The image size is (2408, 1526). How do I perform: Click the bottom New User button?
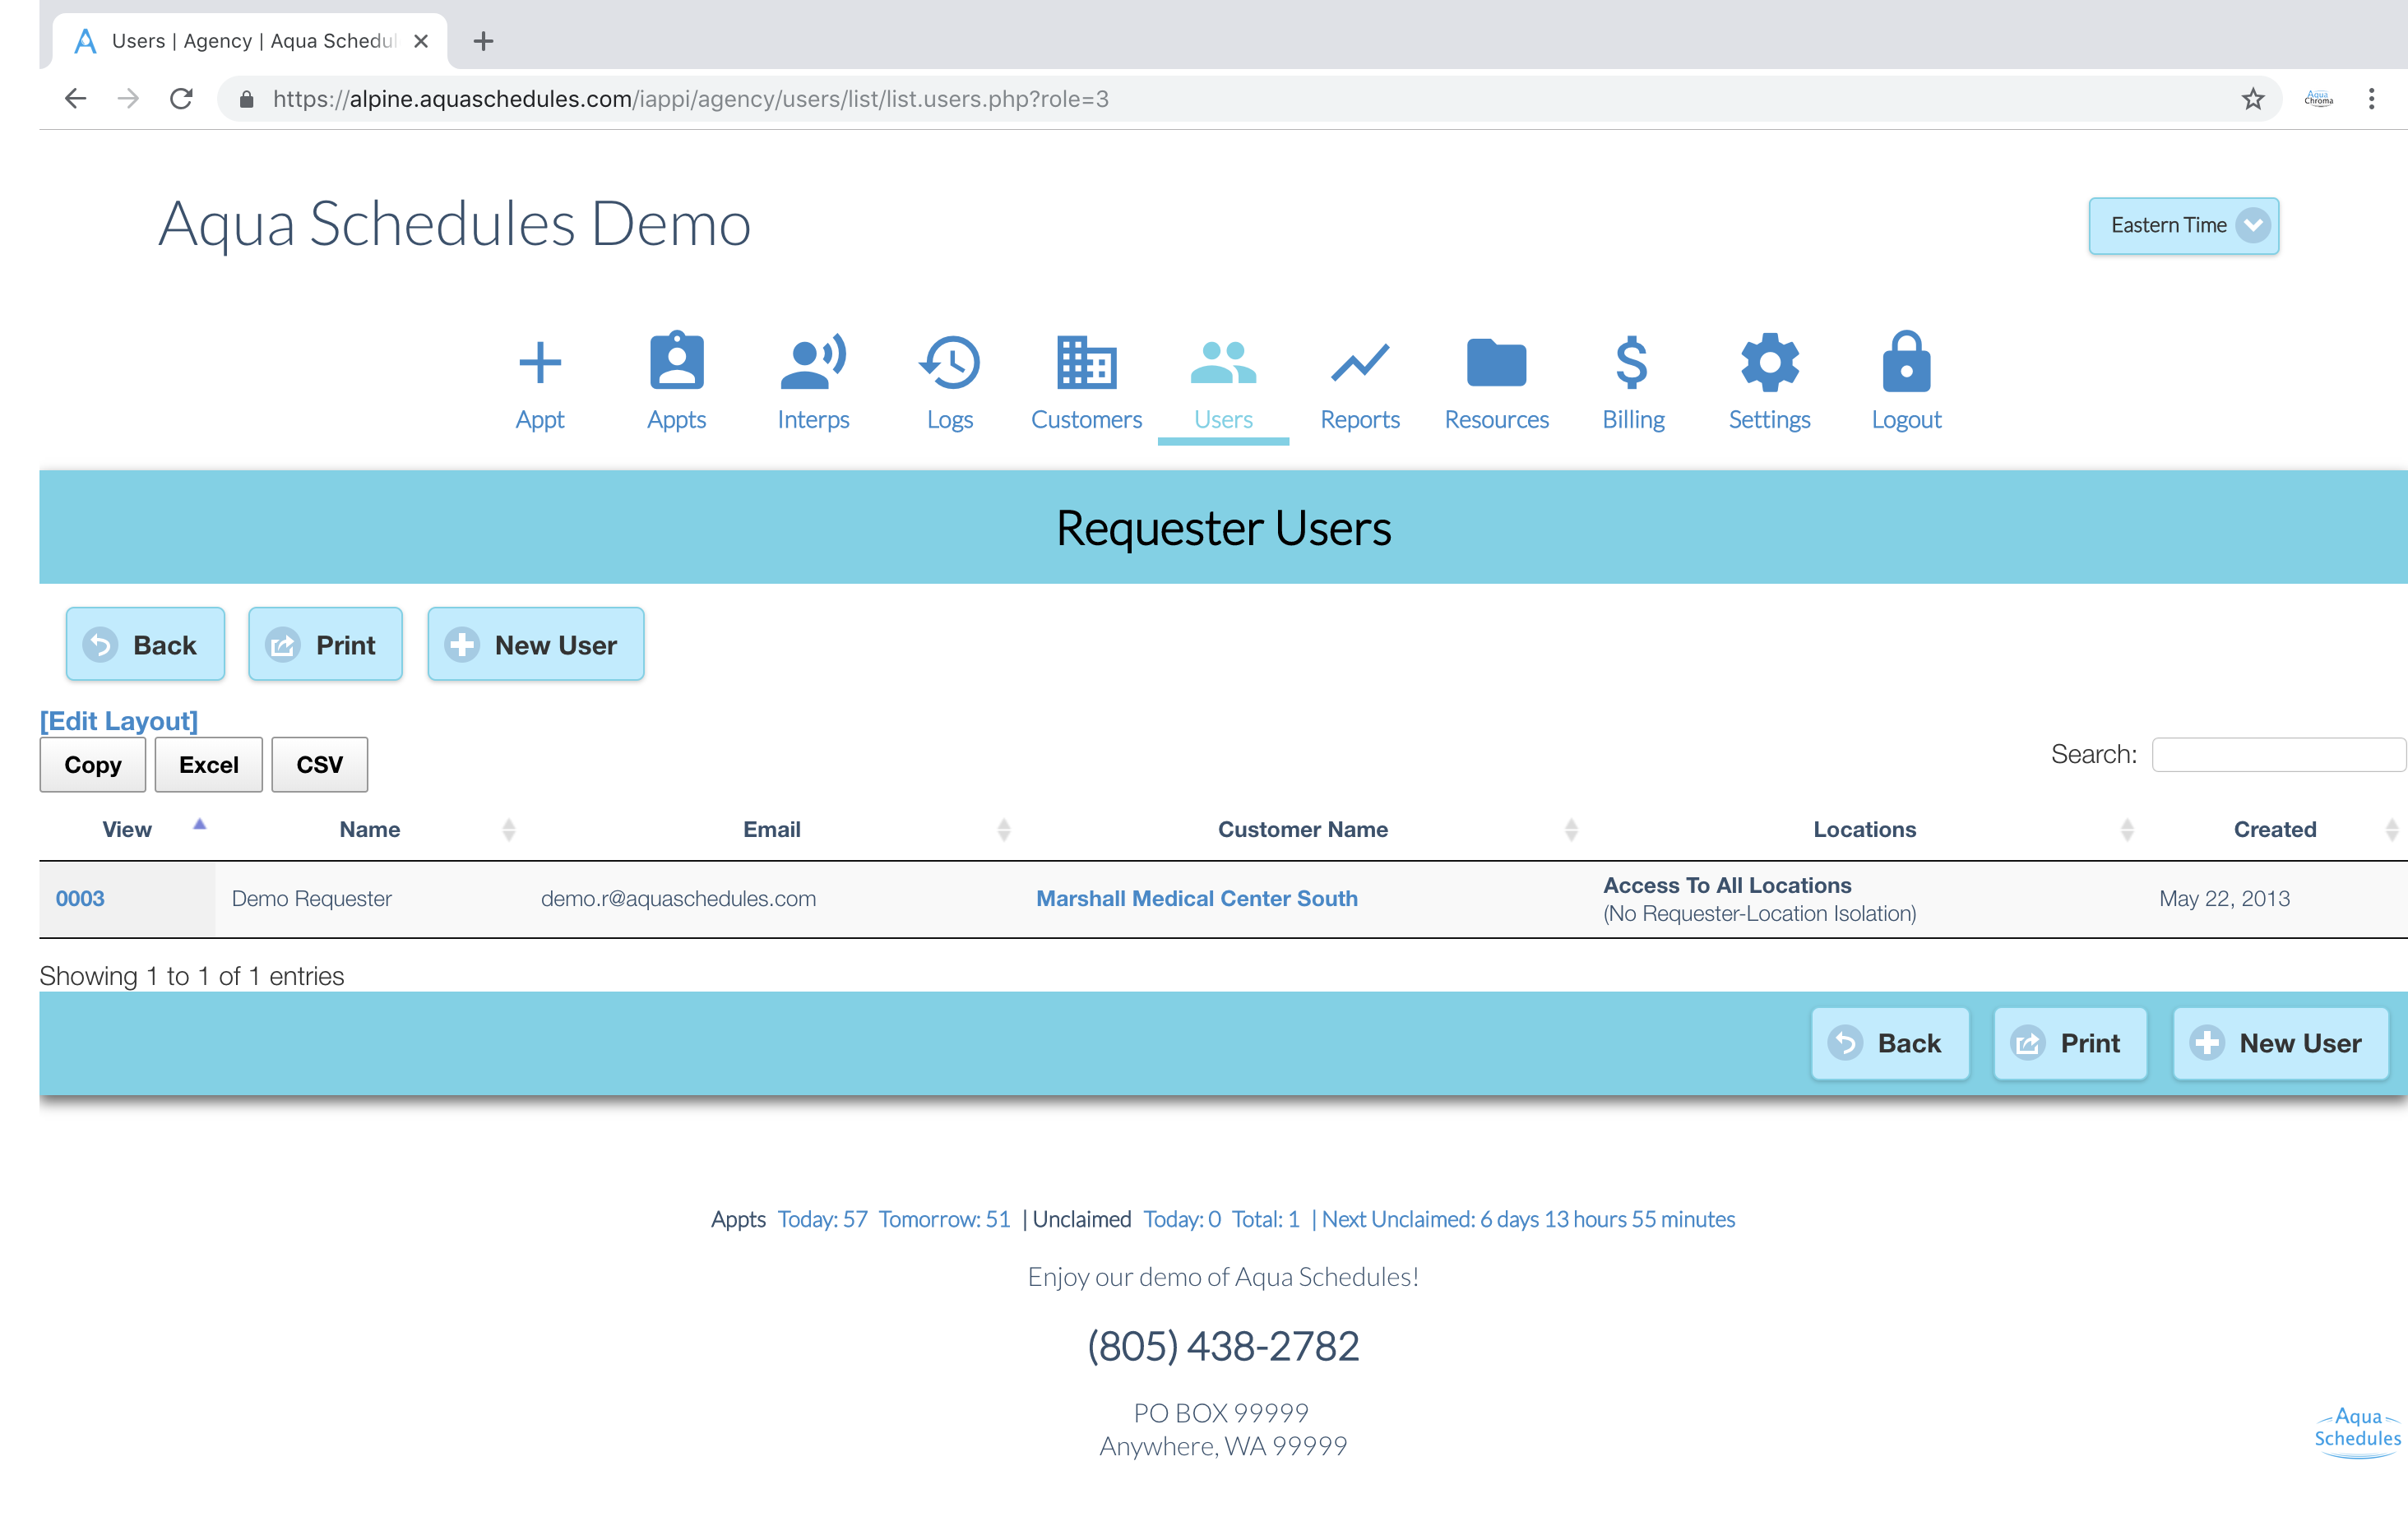tap(2280, 1042)
